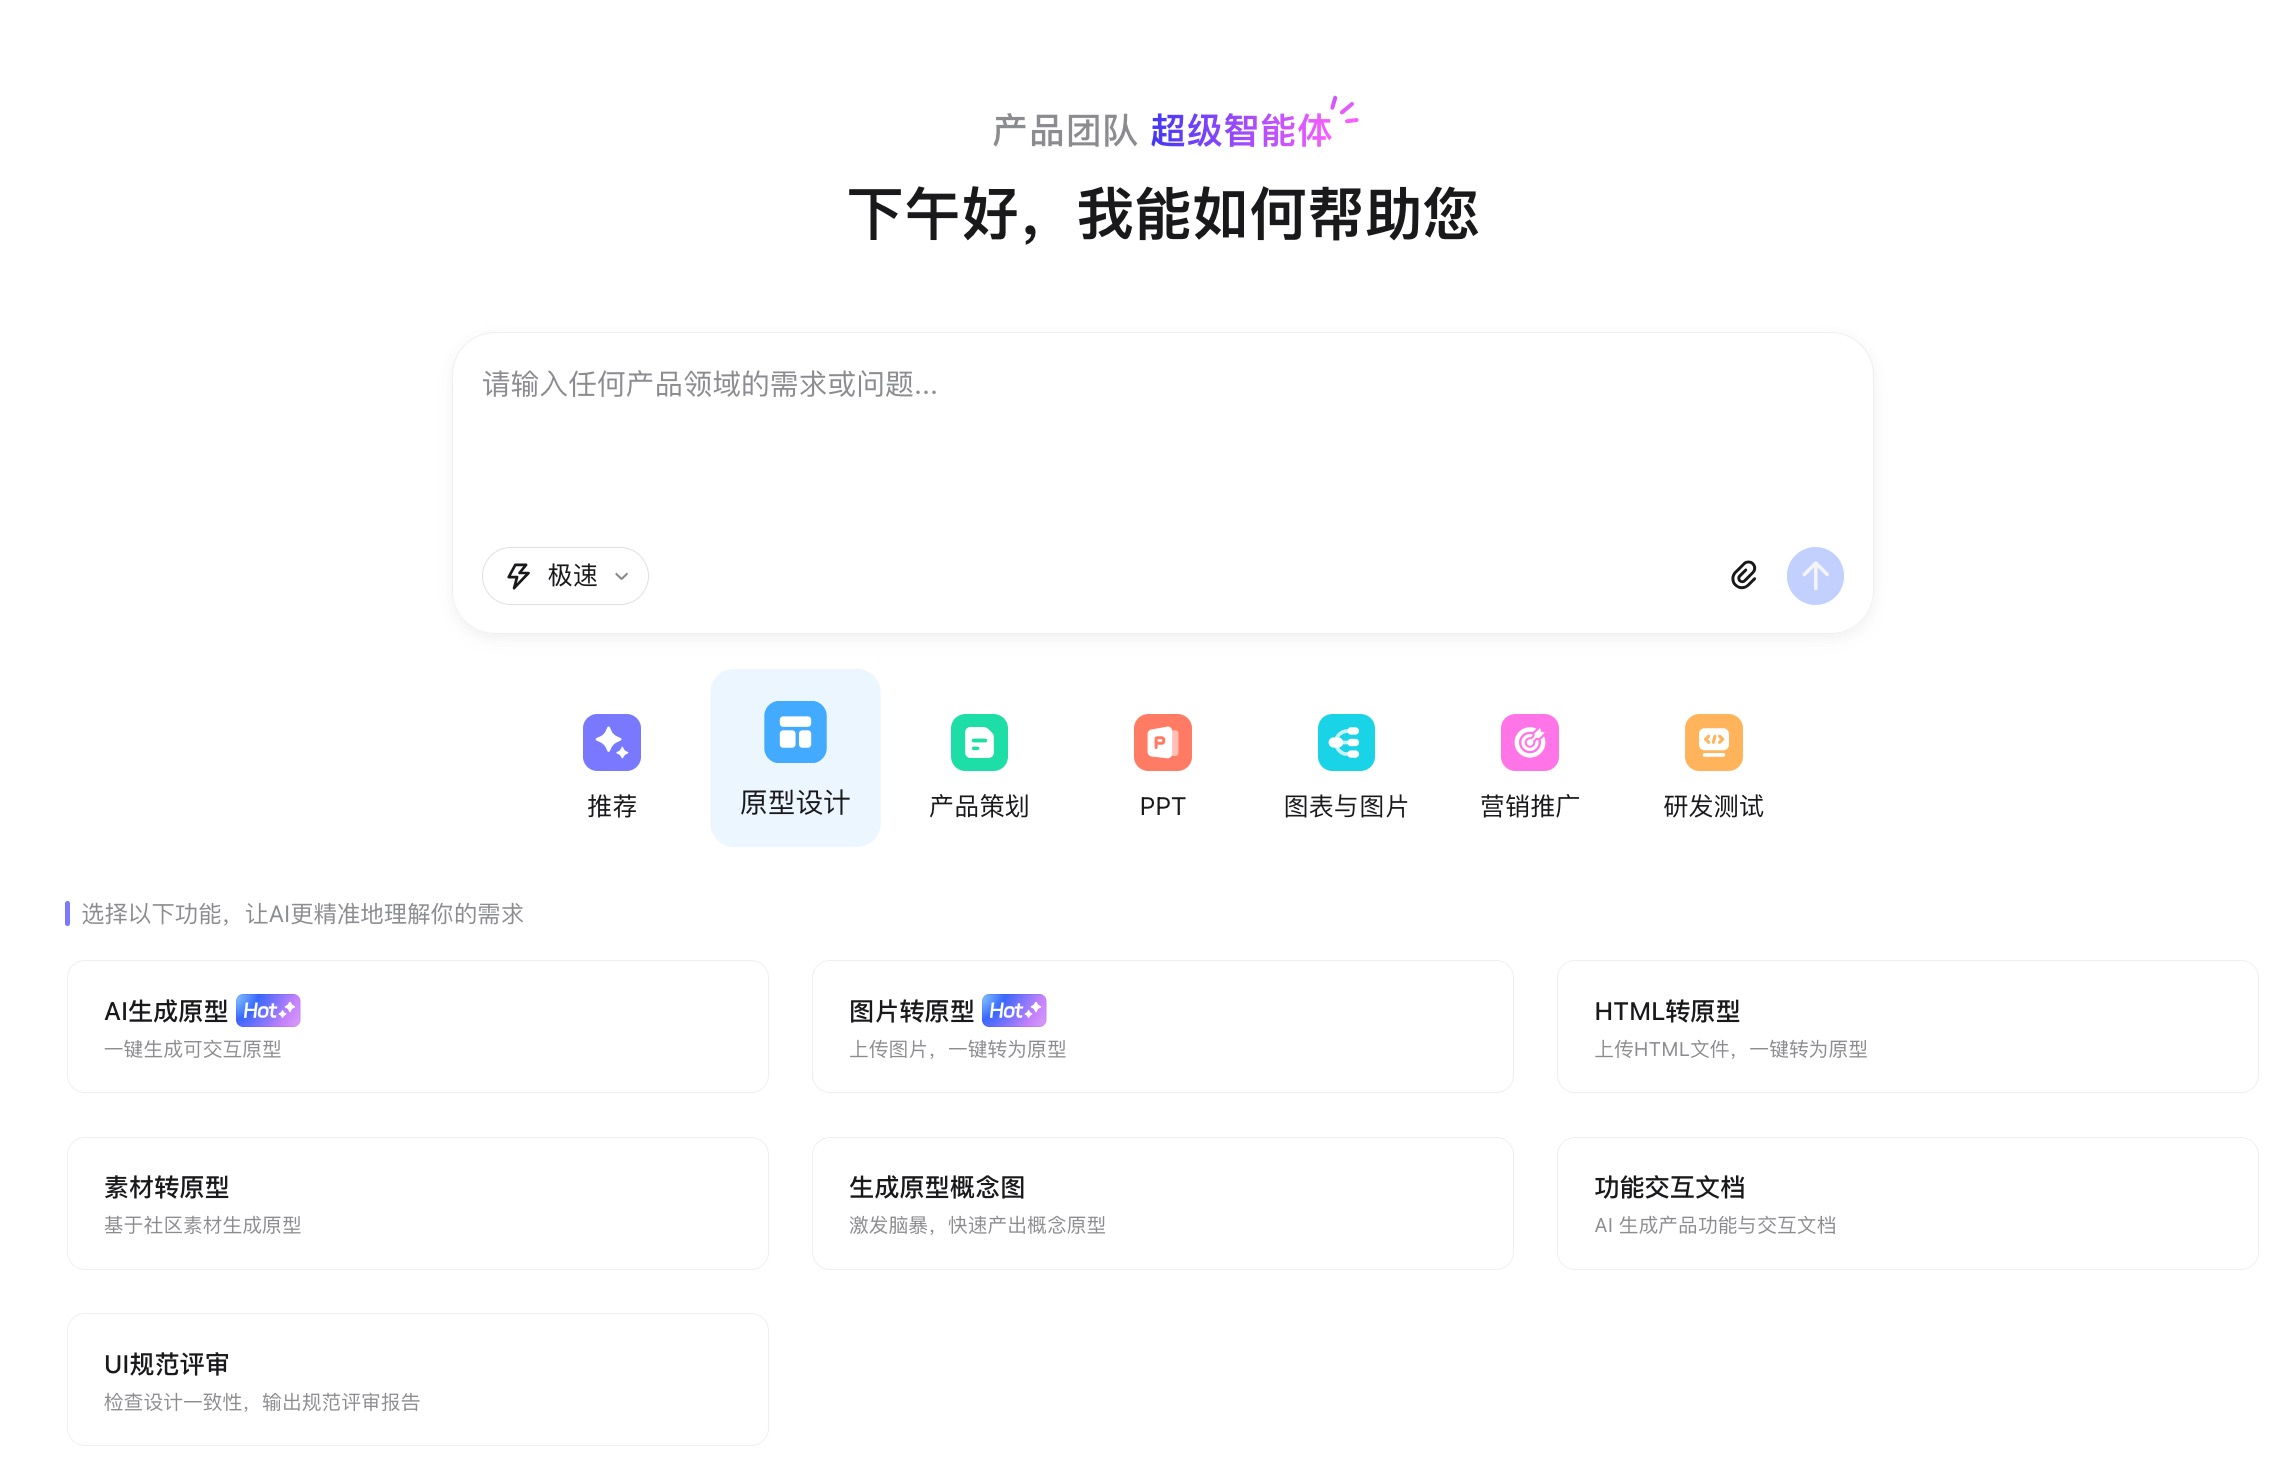The height and width of the screenshot is (1464, 2294).
Task: Click the Hot badge on AI生成原型
Action: (x=268, y=1011)
